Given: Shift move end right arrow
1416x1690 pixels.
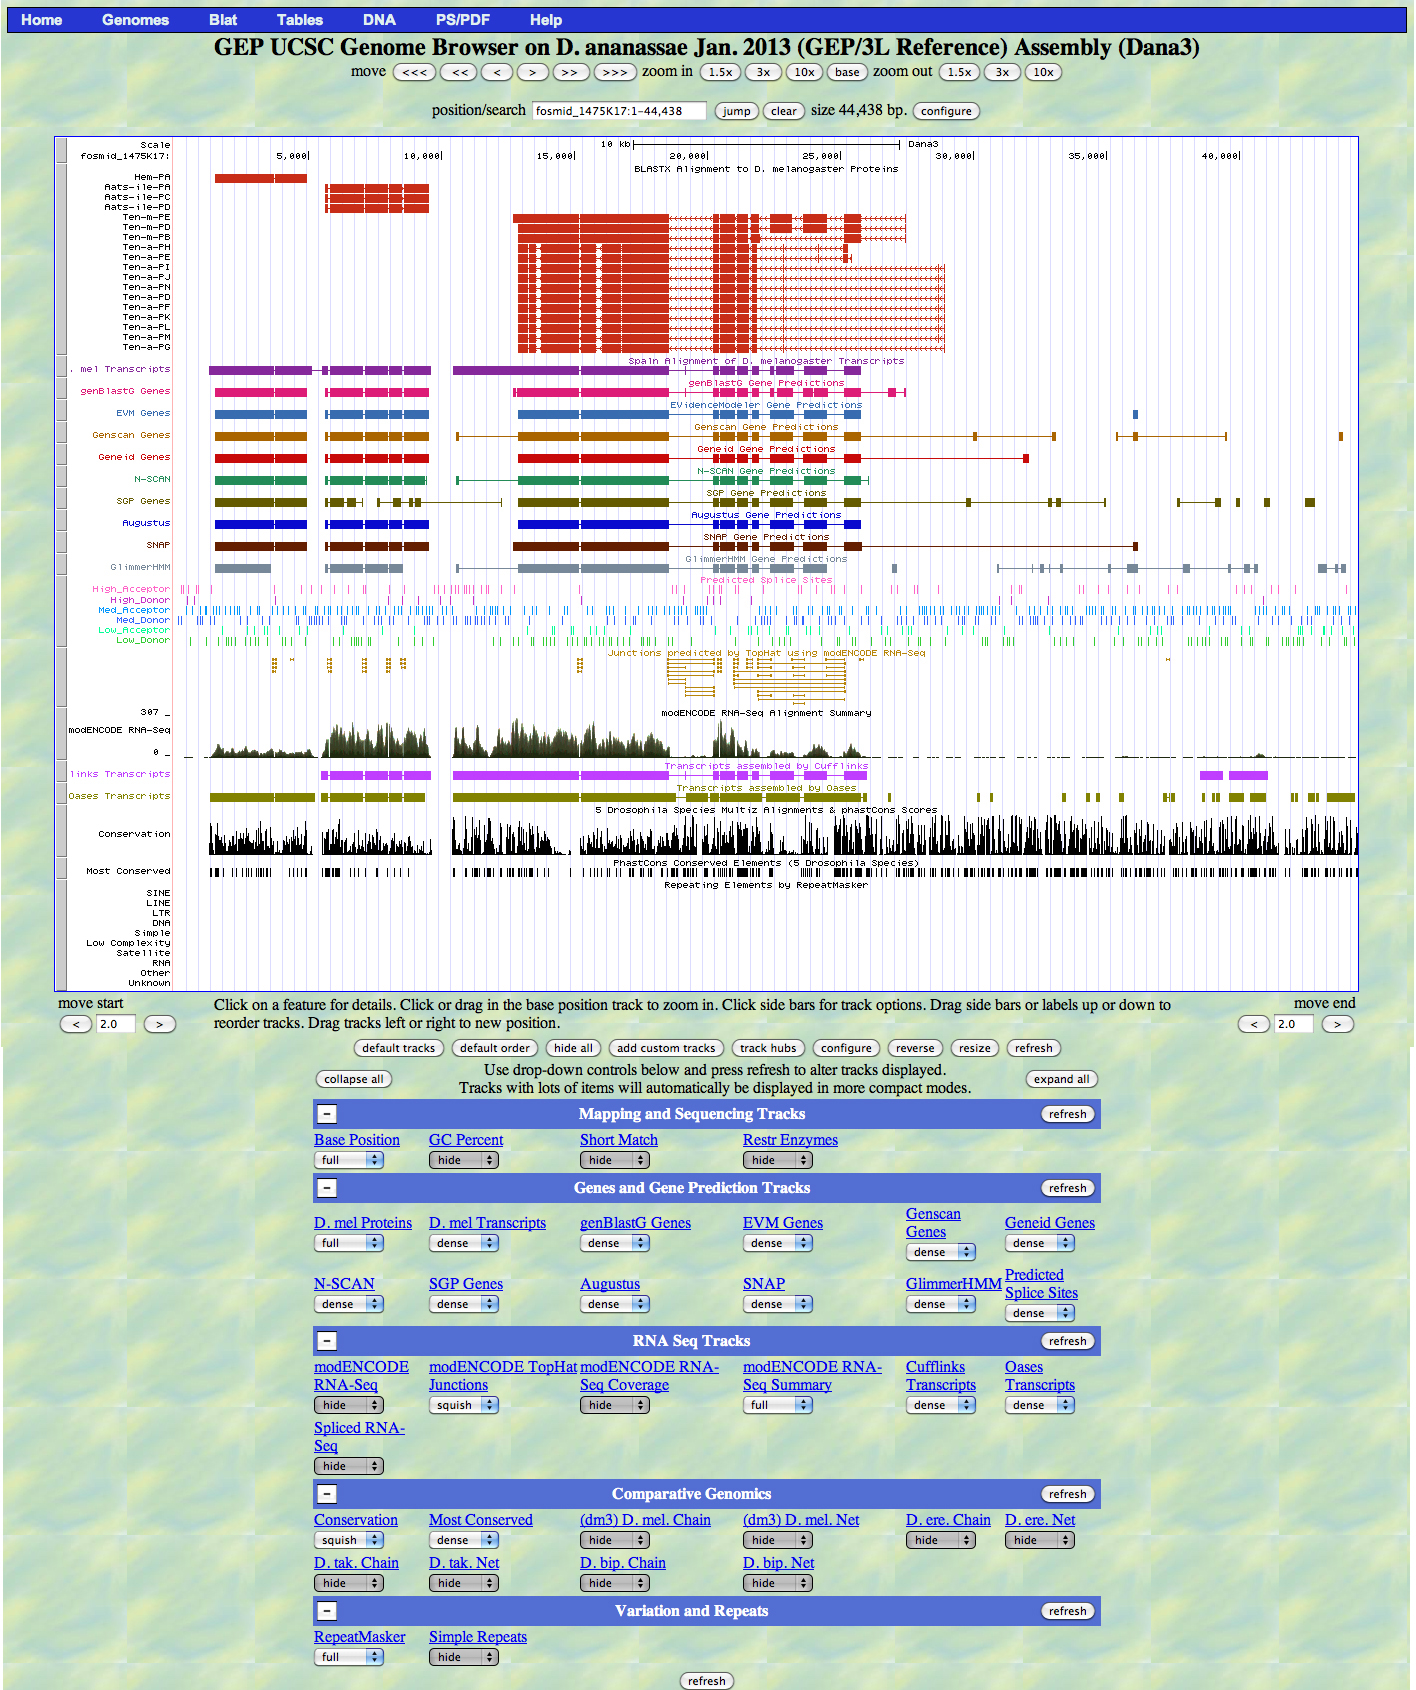Looking at the screenshot, I should 1338,1024.
